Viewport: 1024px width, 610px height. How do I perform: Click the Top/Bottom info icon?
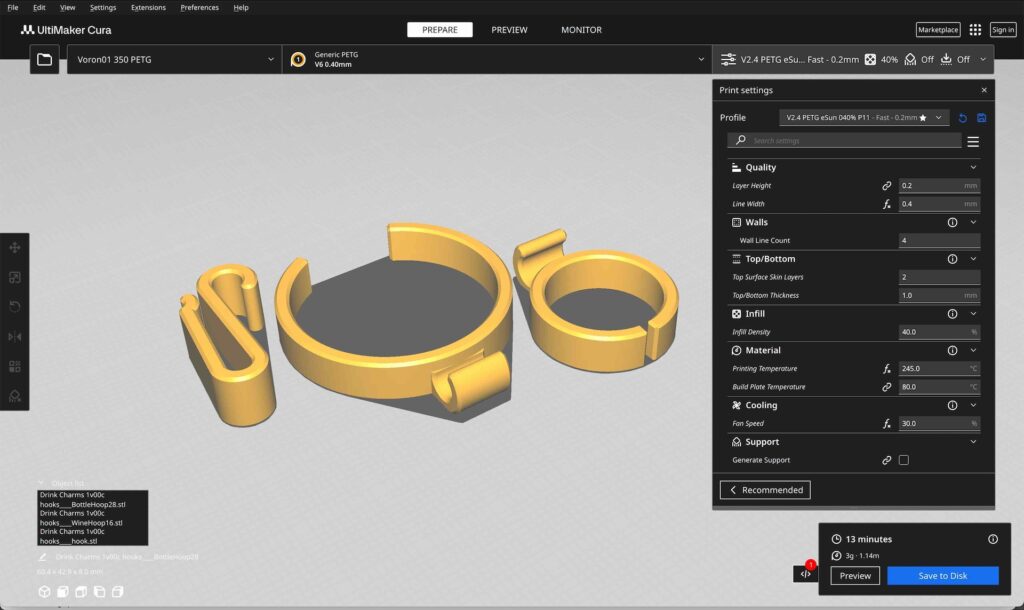952,259
